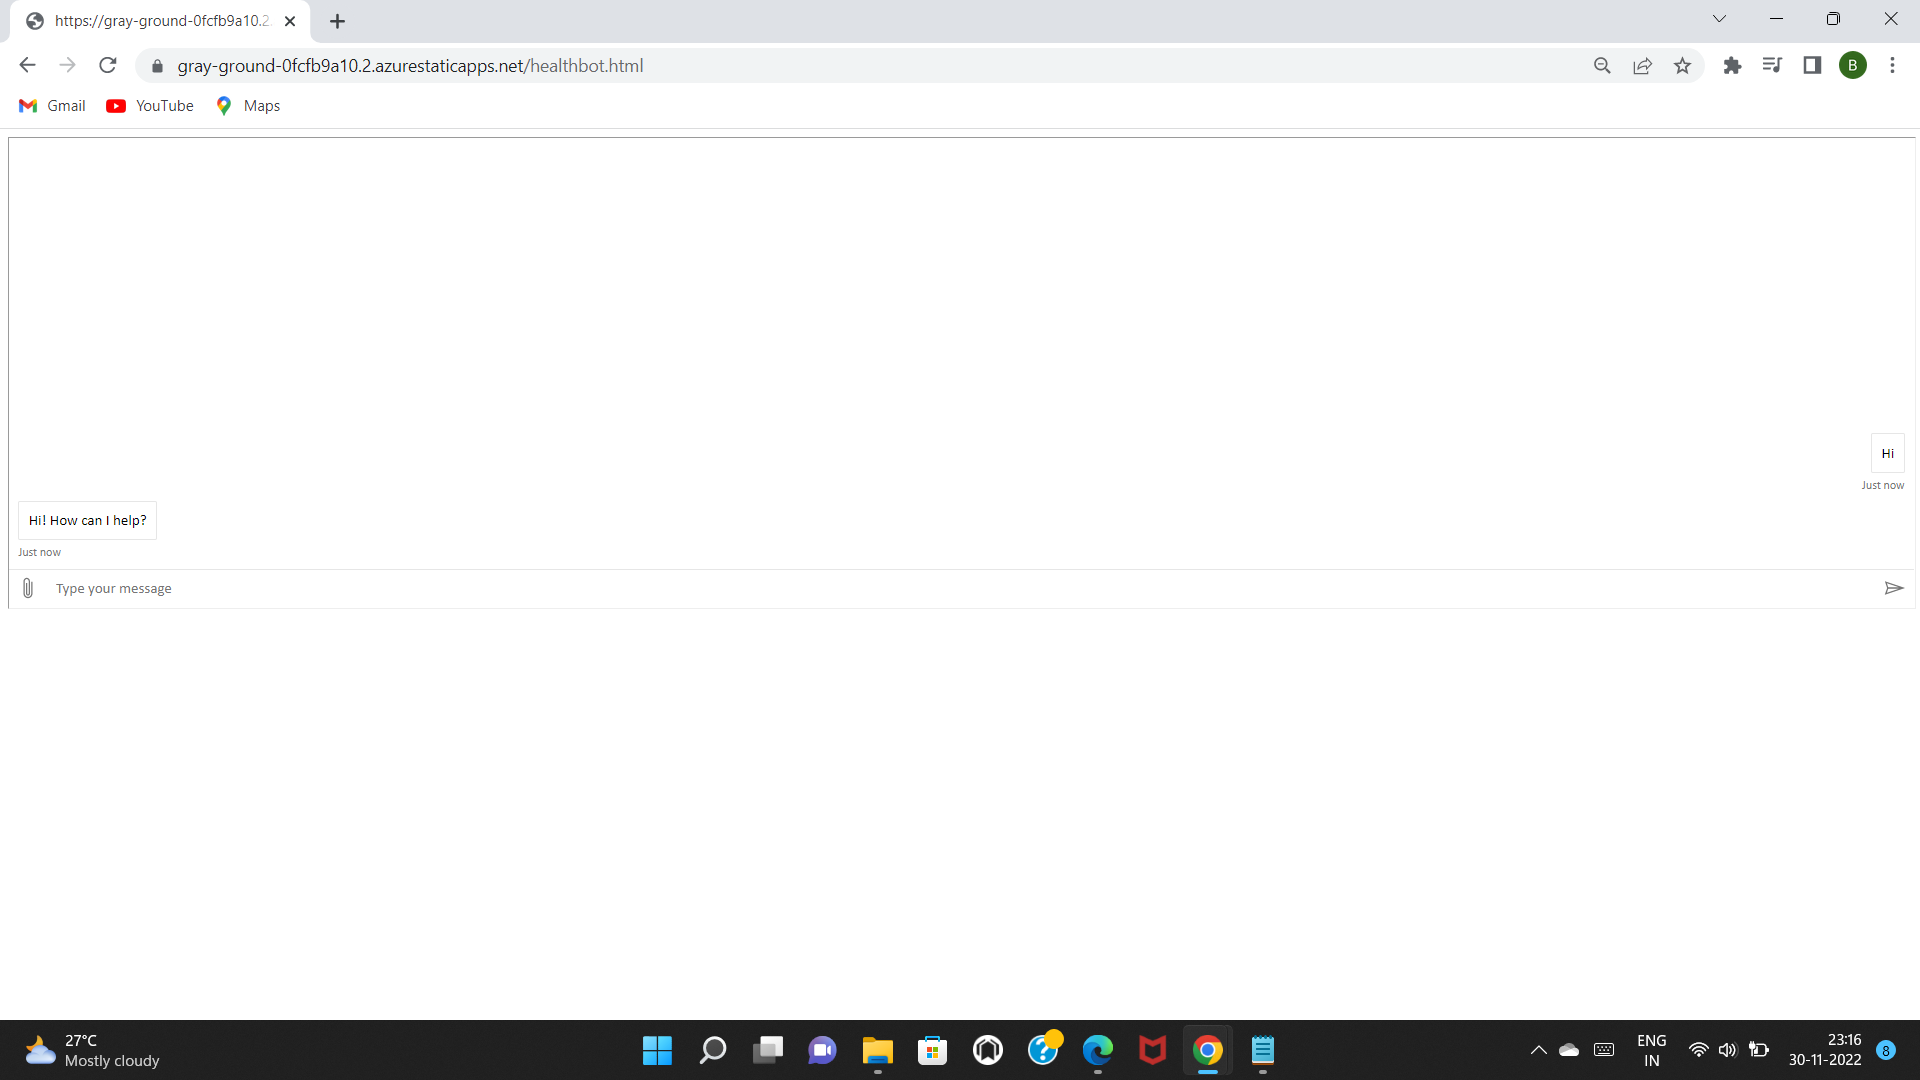Image resolution: width=1920 pixels, height=1080 pixels.
Task: Close the gray-ground healthbot tab
Action: [290, 21]
